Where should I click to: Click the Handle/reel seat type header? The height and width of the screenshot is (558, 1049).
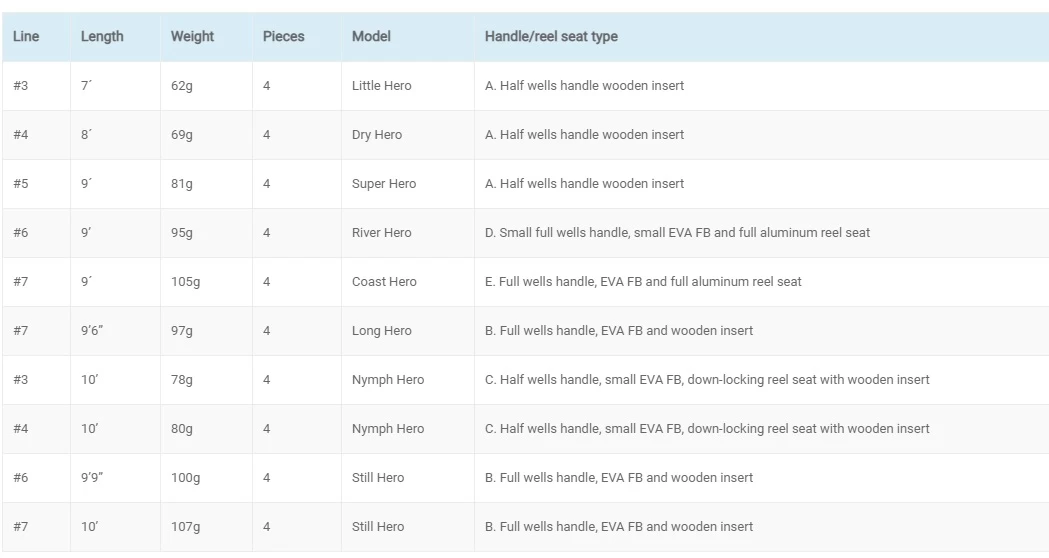551,36
